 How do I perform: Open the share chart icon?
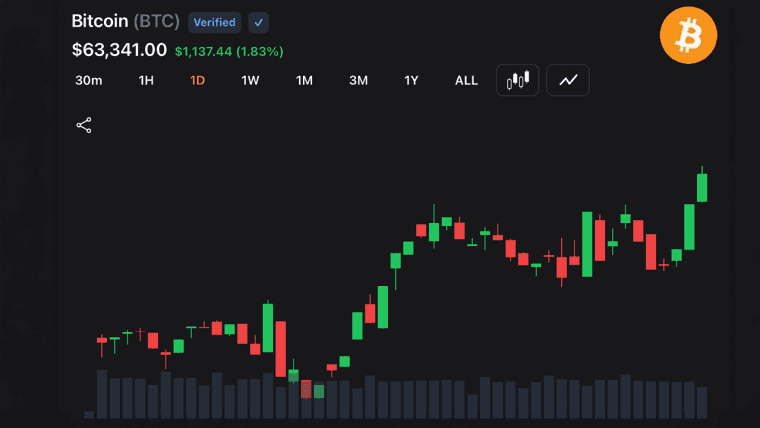(x=84, y=125)
